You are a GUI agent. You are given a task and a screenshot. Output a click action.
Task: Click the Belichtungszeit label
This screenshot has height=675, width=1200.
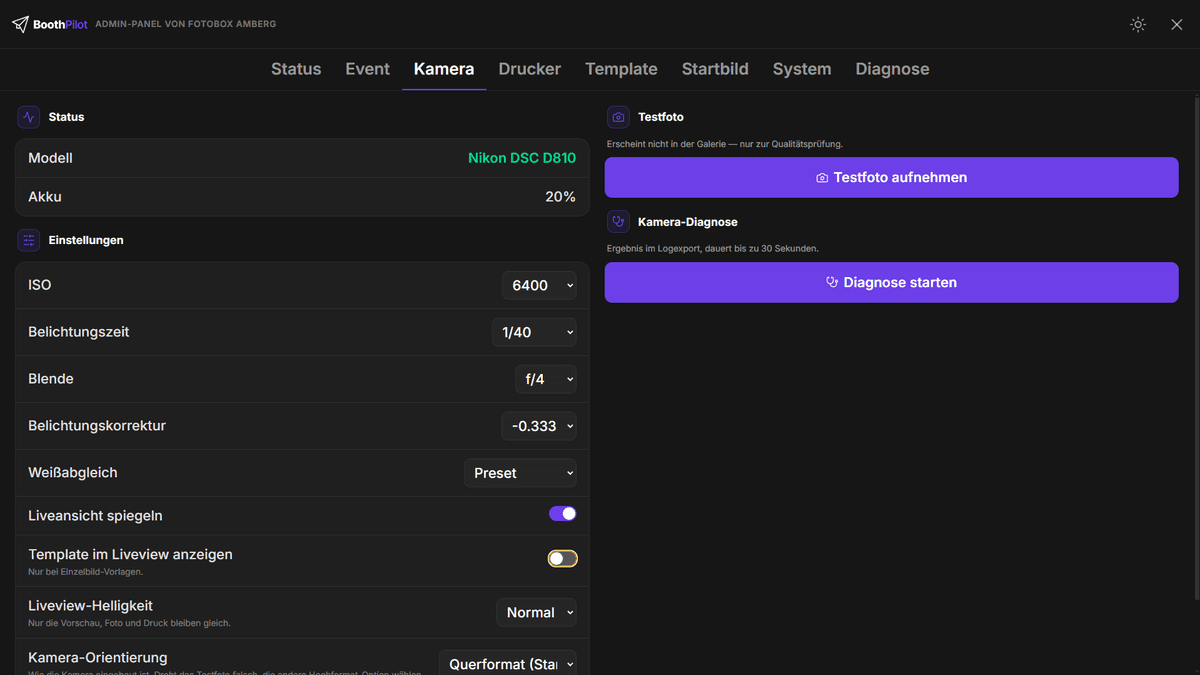click(x=79, y=332)
